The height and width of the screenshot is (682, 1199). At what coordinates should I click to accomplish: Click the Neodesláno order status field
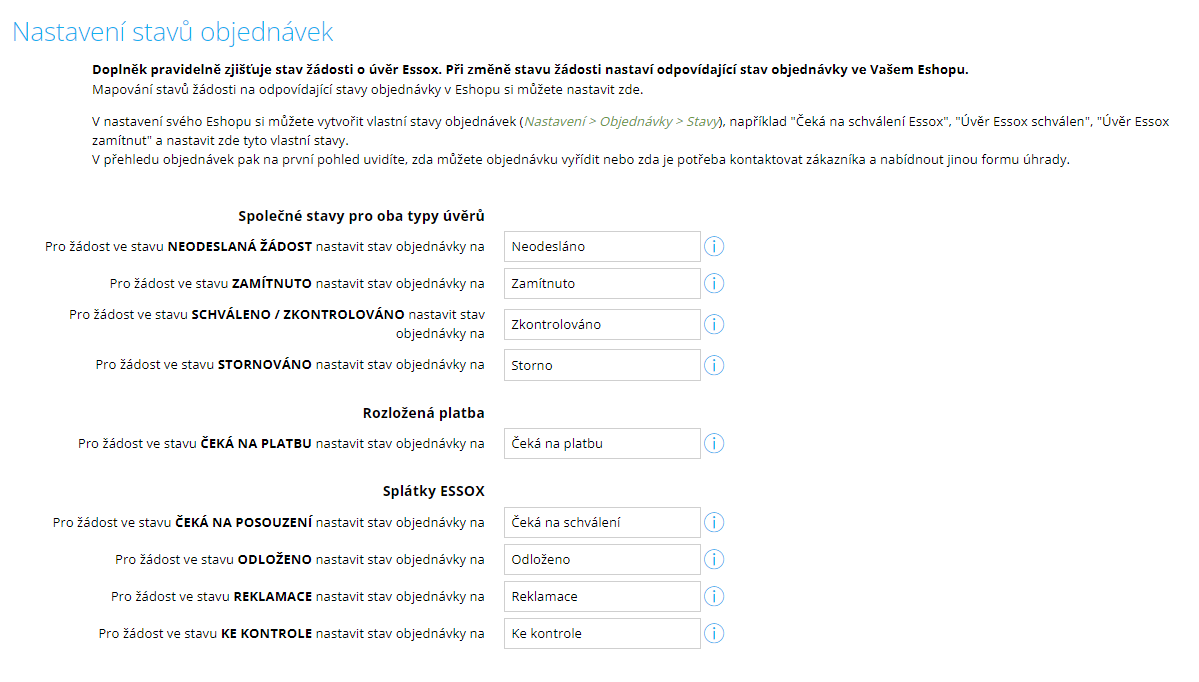click(x=601, y=246)
